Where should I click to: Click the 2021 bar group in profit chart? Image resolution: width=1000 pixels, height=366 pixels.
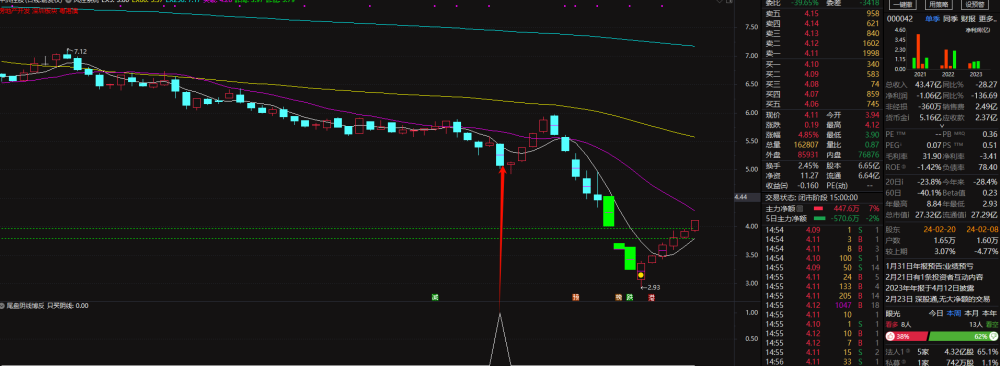920,51
